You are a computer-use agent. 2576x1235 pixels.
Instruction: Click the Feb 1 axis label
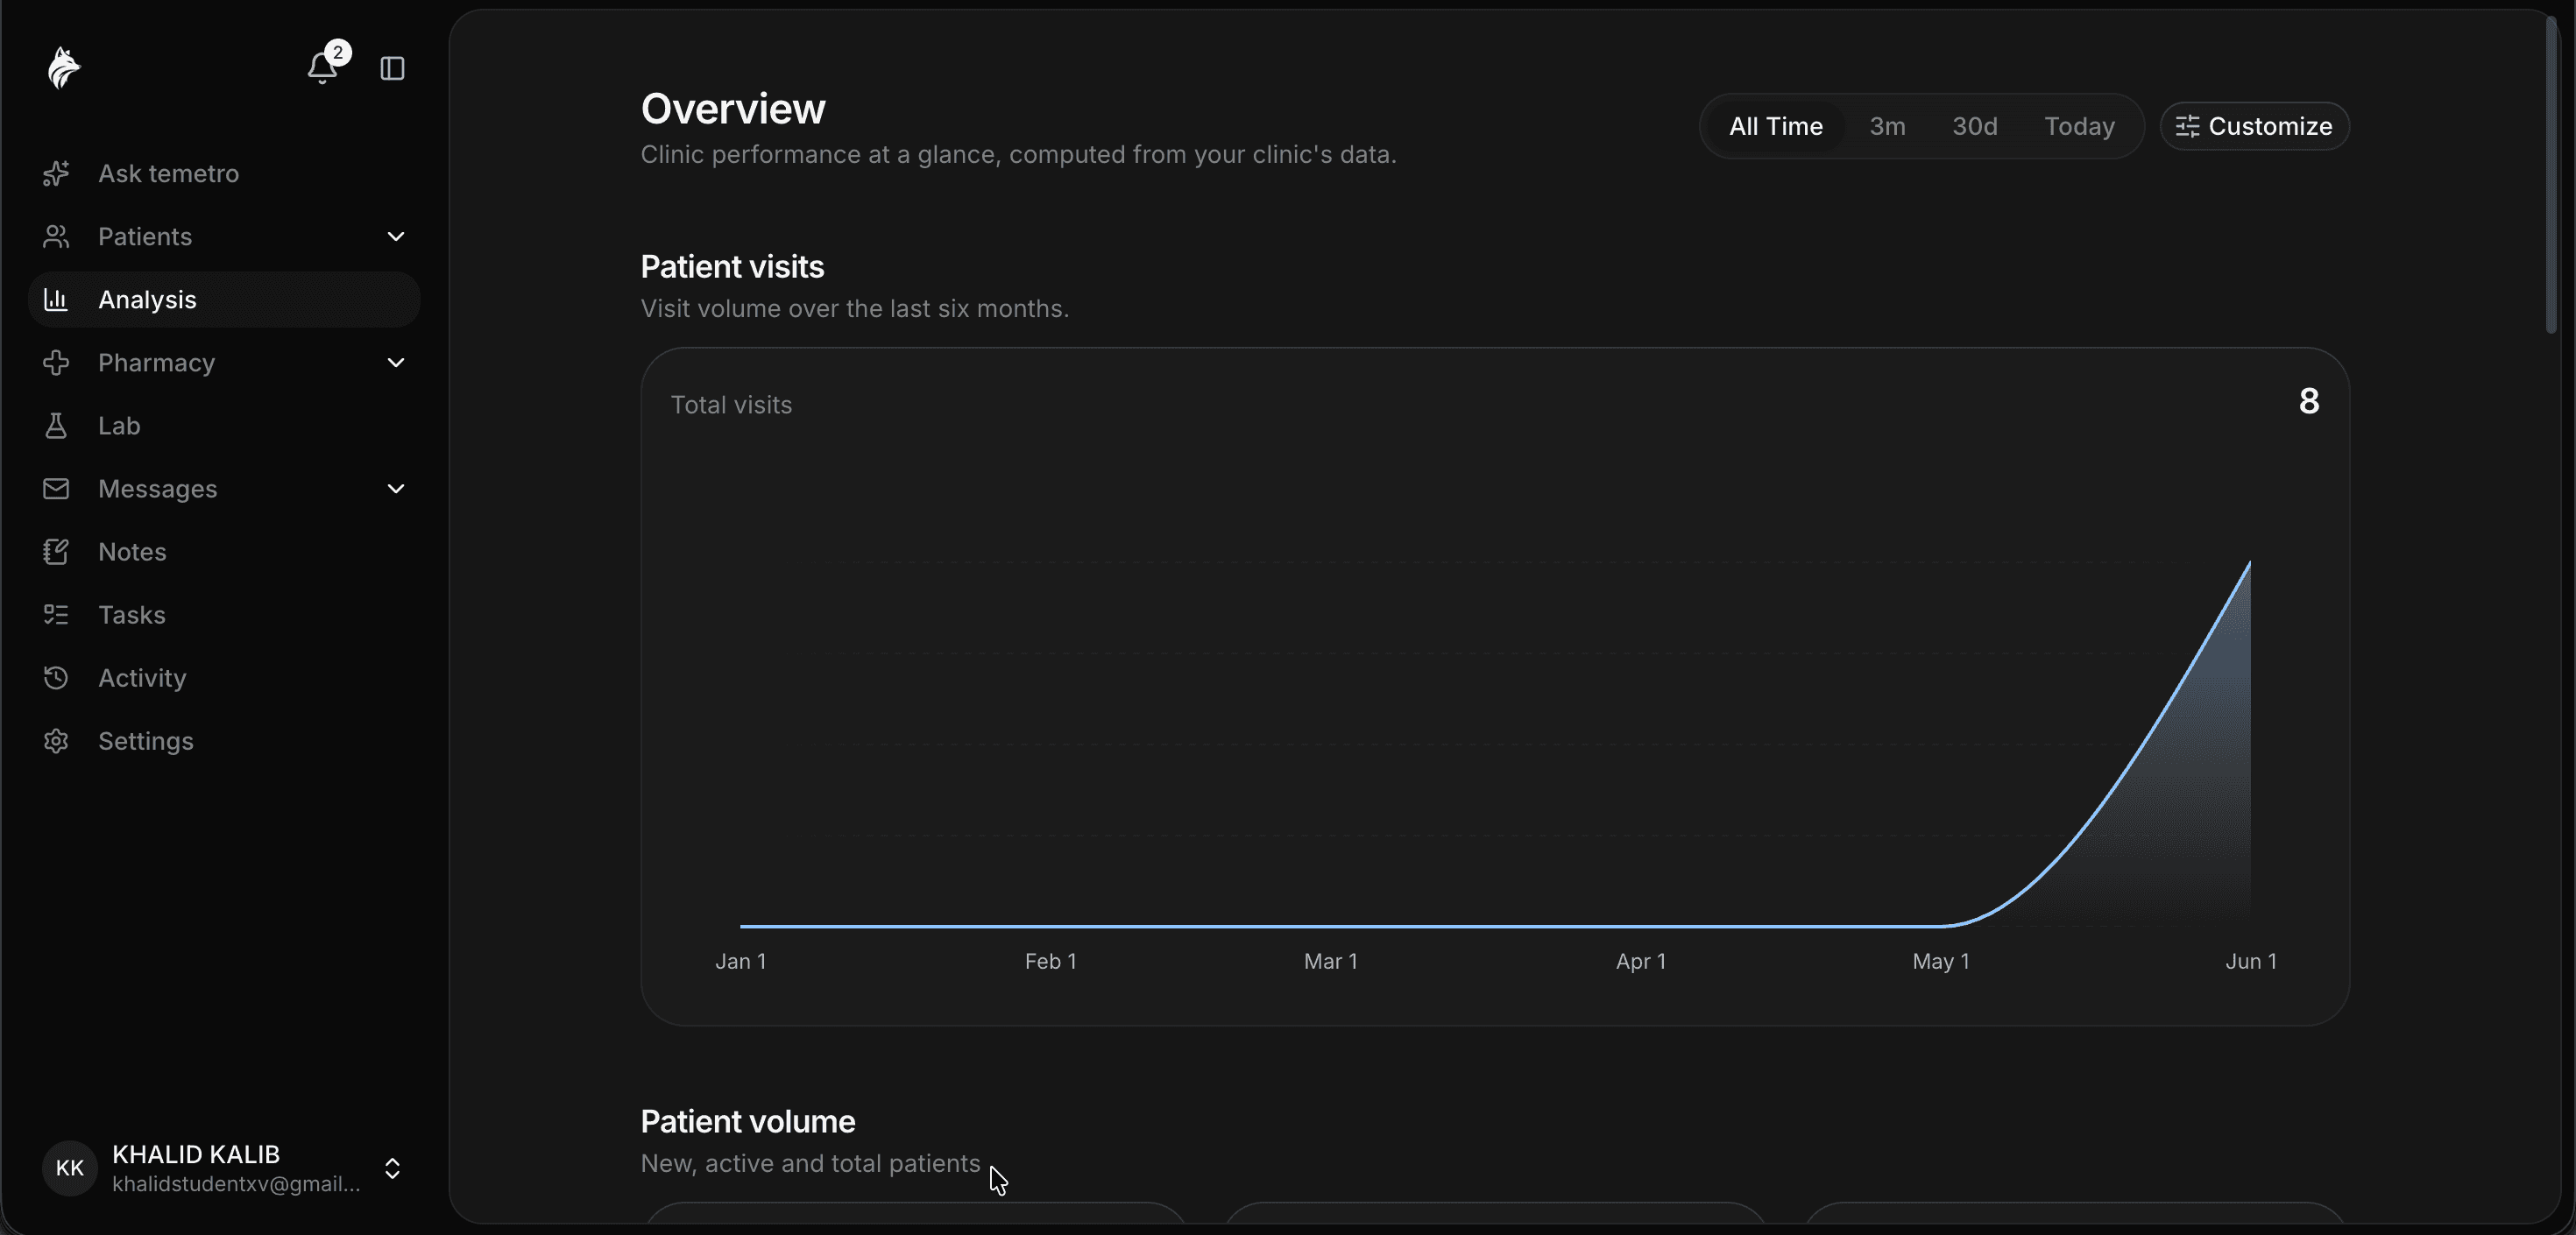click(x=1050, y=961)
